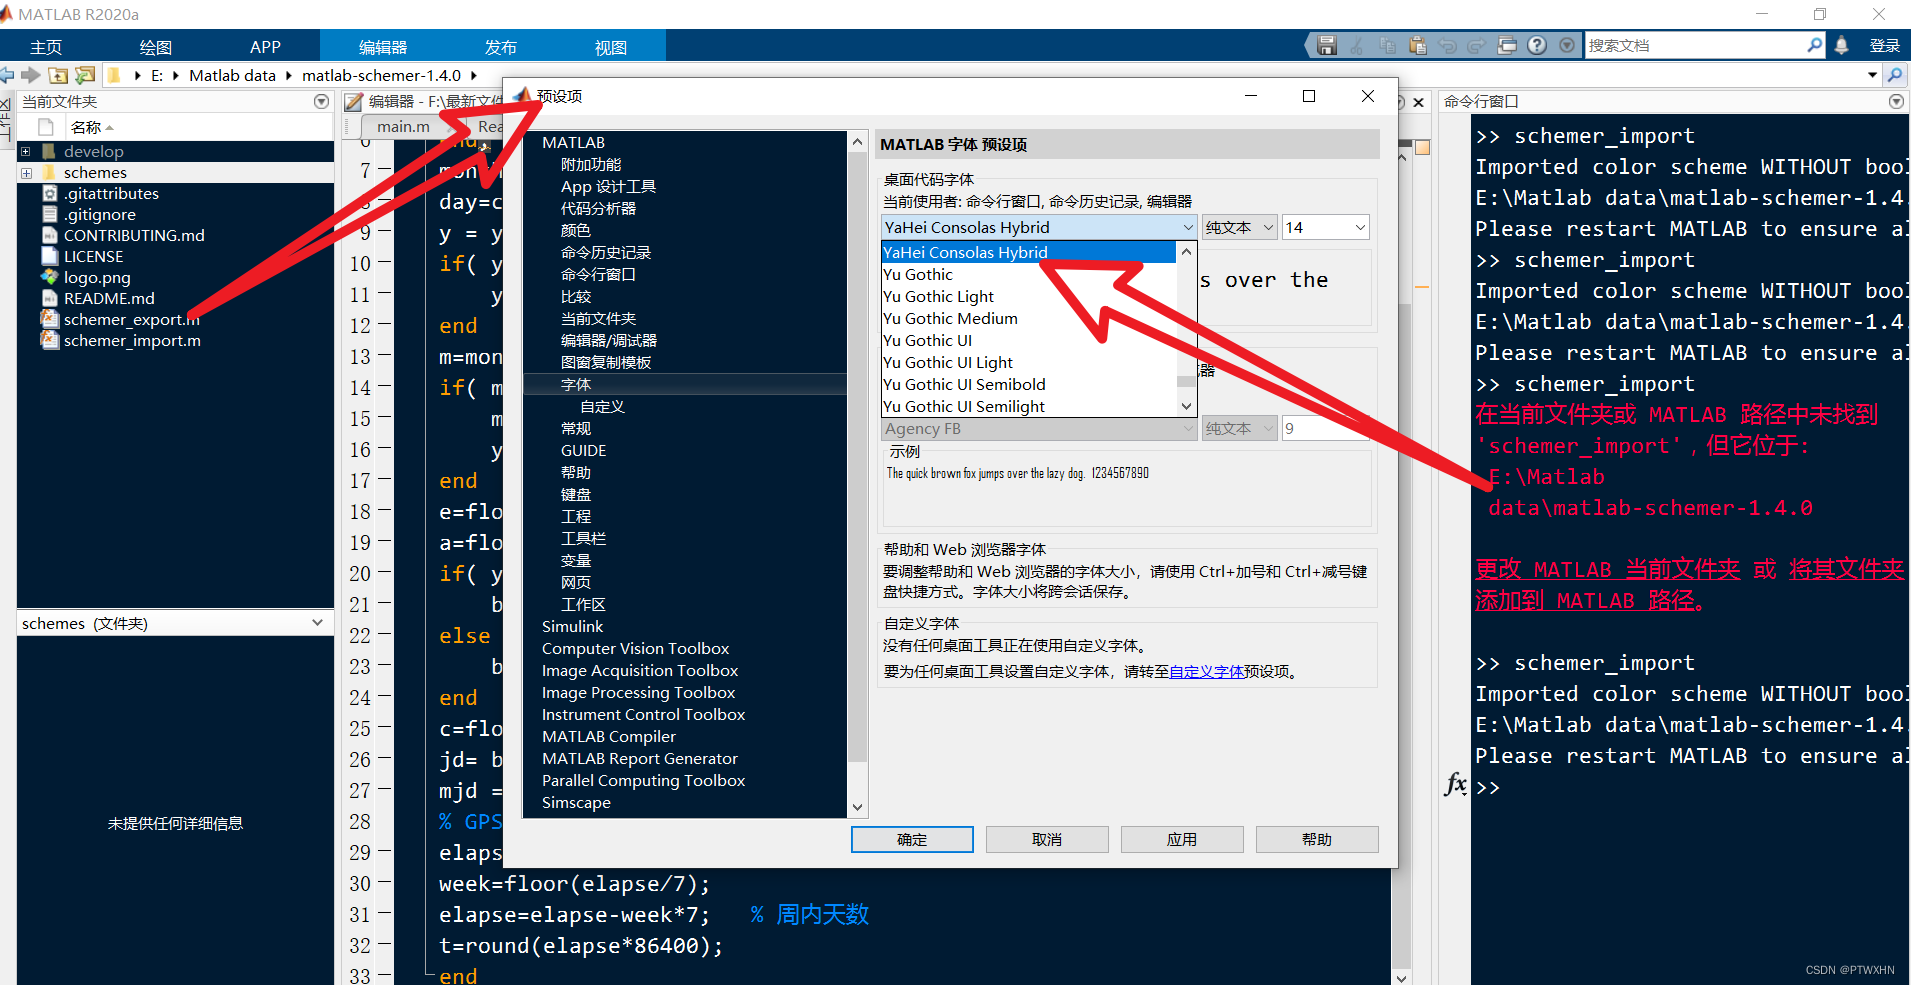The image size is (1911, 985).
Task: Switch to the 编辑器 ribbon tab
Action: [x=383, y=47]
